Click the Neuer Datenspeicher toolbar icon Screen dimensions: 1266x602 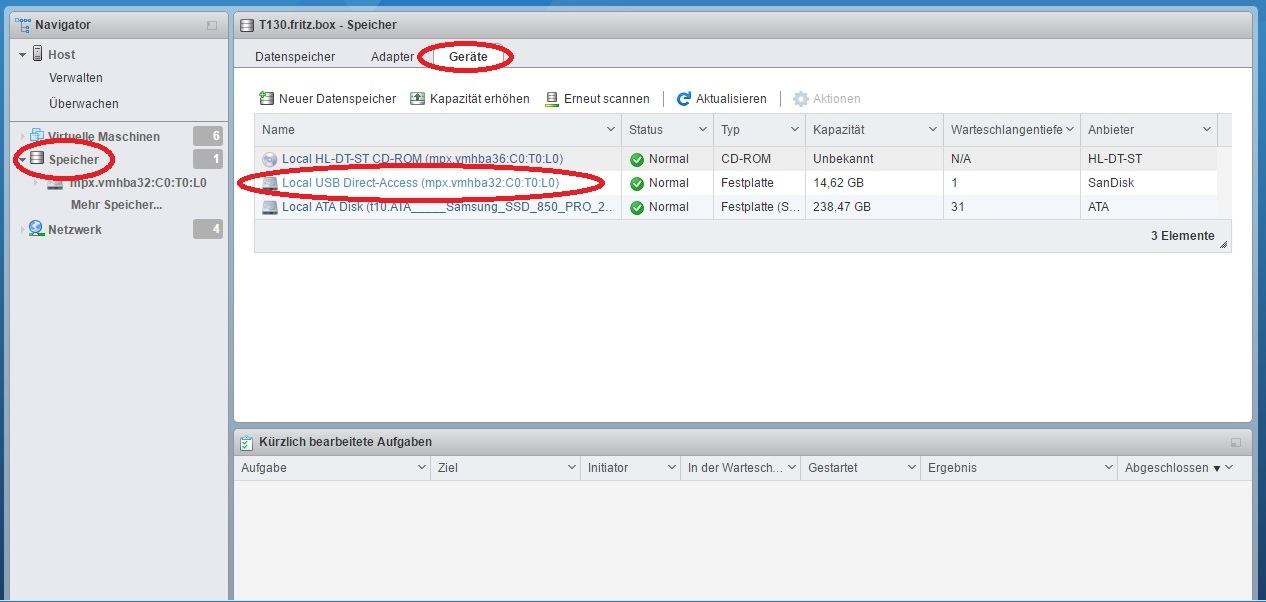267,98
